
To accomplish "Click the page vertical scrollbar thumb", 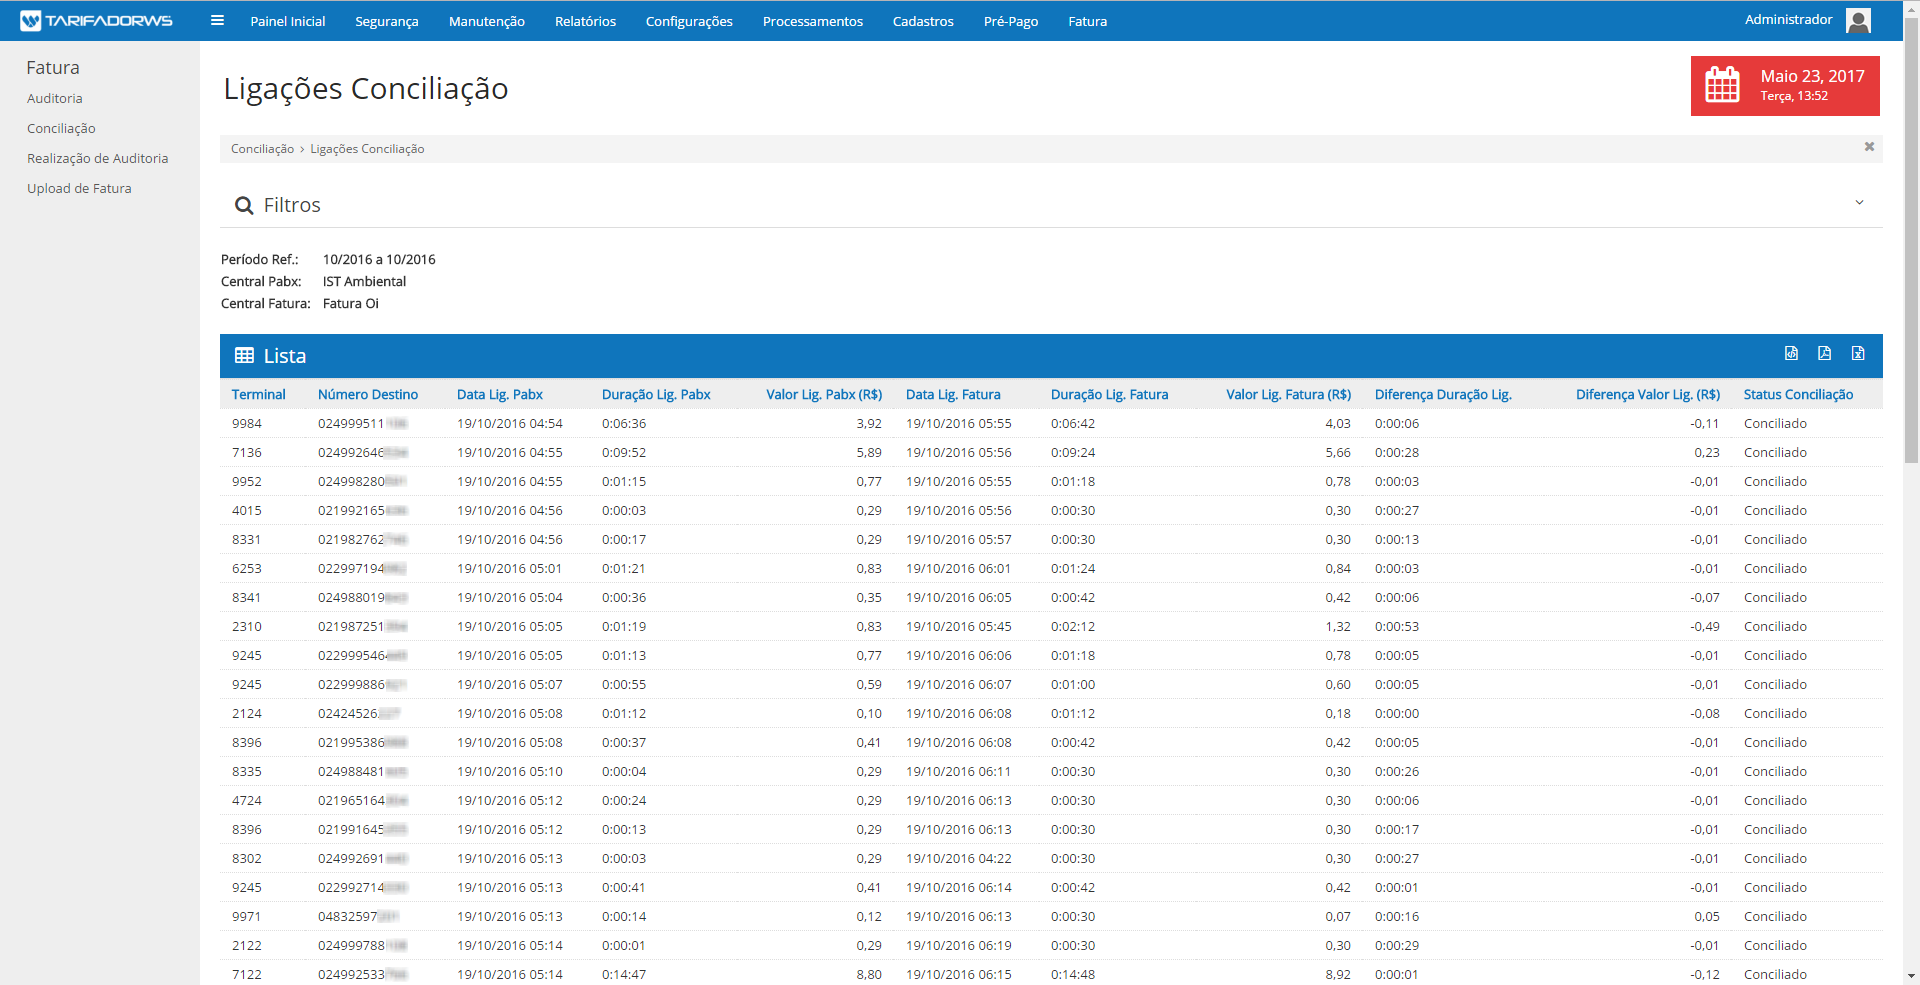I will [x=1911, y=240].
